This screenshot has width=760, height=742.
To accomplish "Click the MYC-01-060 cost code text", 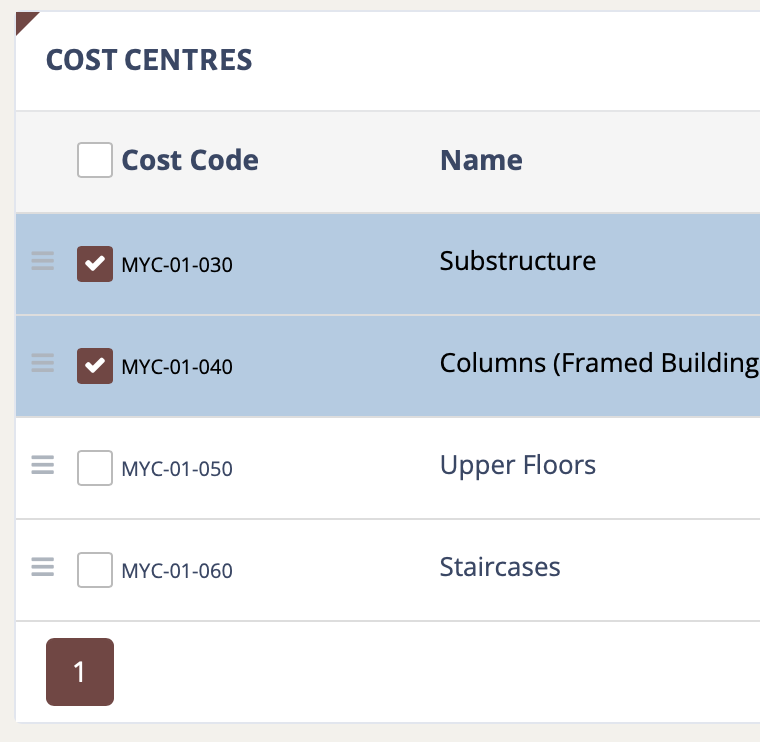I will click(177, 571).
